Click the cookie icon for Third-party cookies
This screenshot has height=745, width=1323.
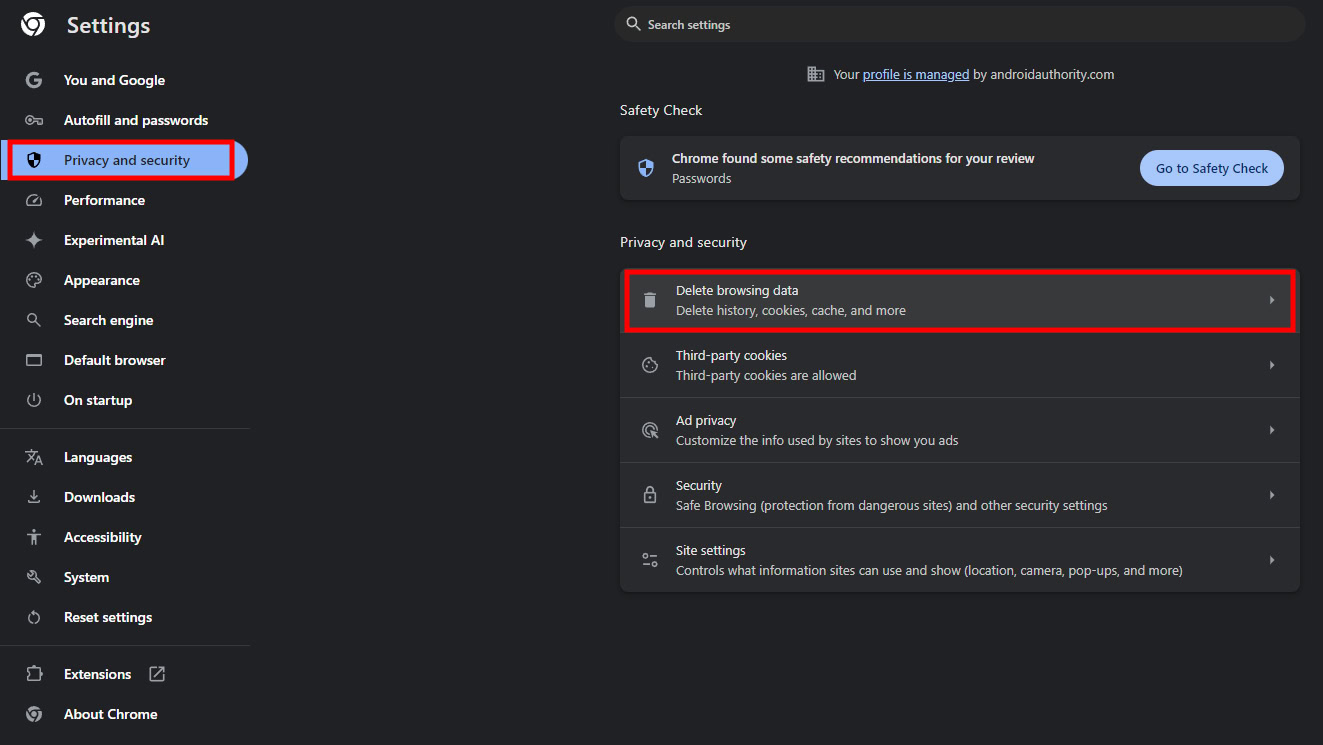[650, 365]
